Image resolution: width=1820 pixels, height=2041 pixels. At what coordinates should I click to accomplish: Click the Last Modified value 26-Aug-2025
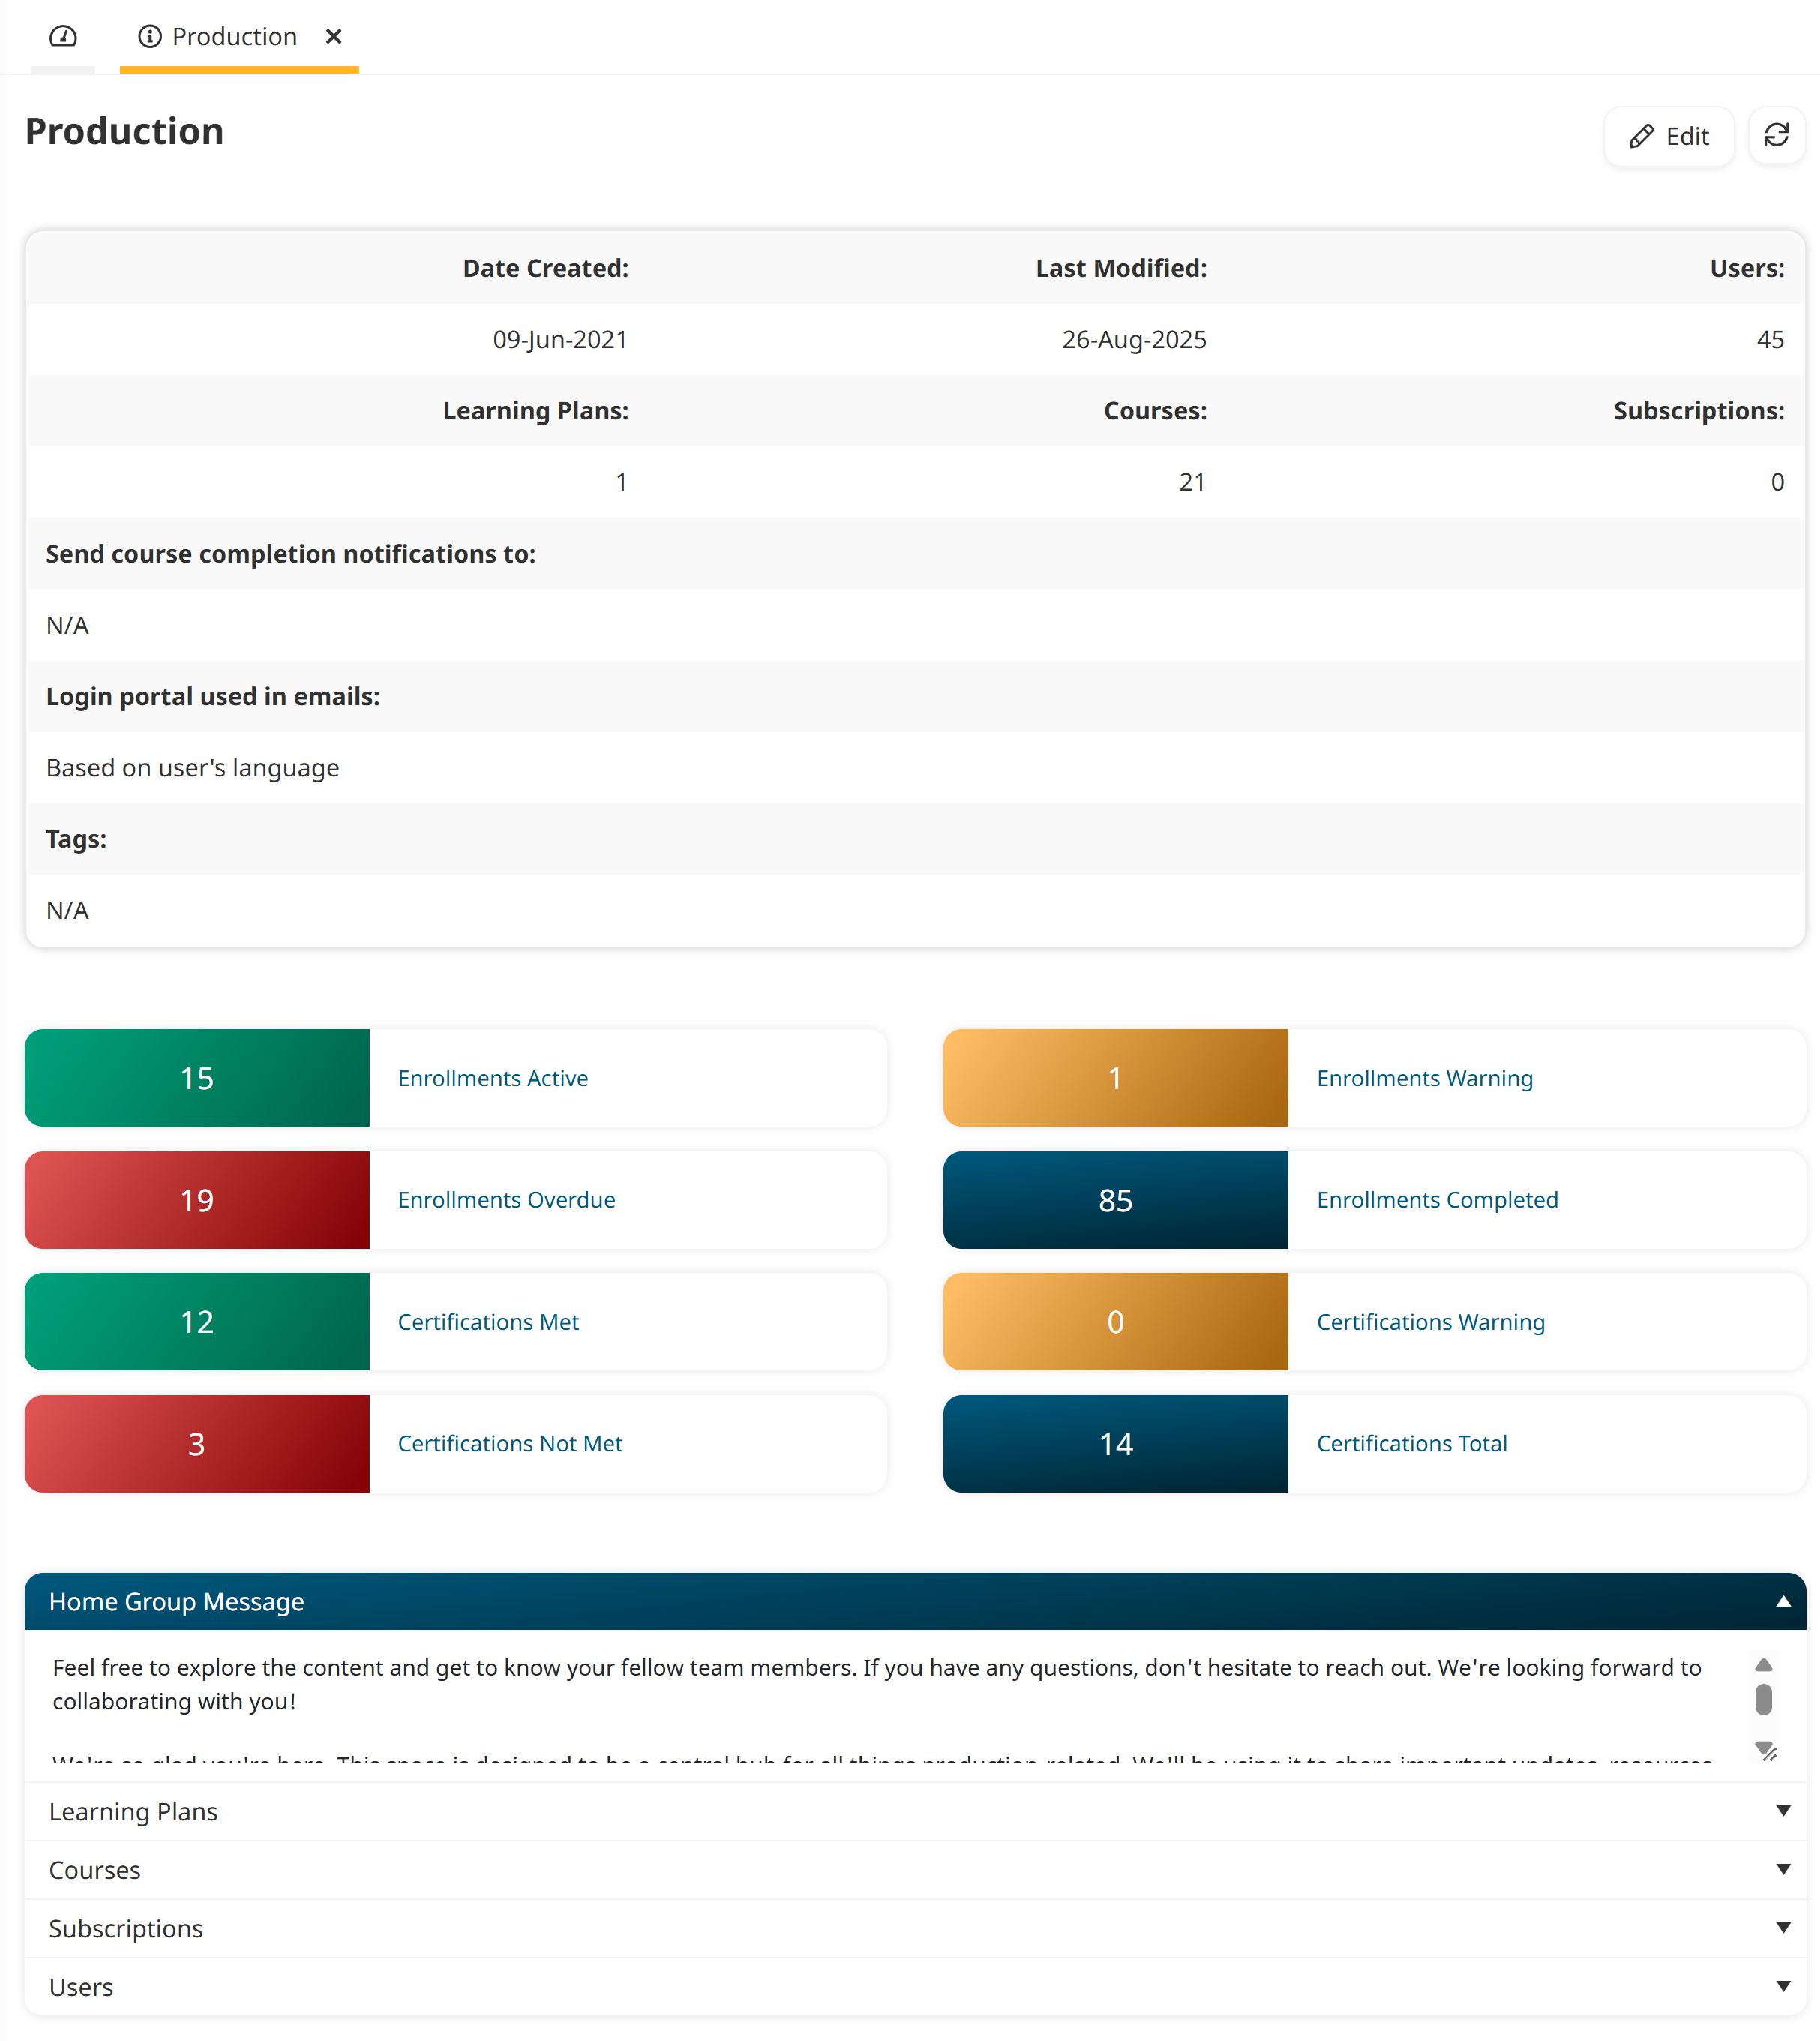[1134, 340]
